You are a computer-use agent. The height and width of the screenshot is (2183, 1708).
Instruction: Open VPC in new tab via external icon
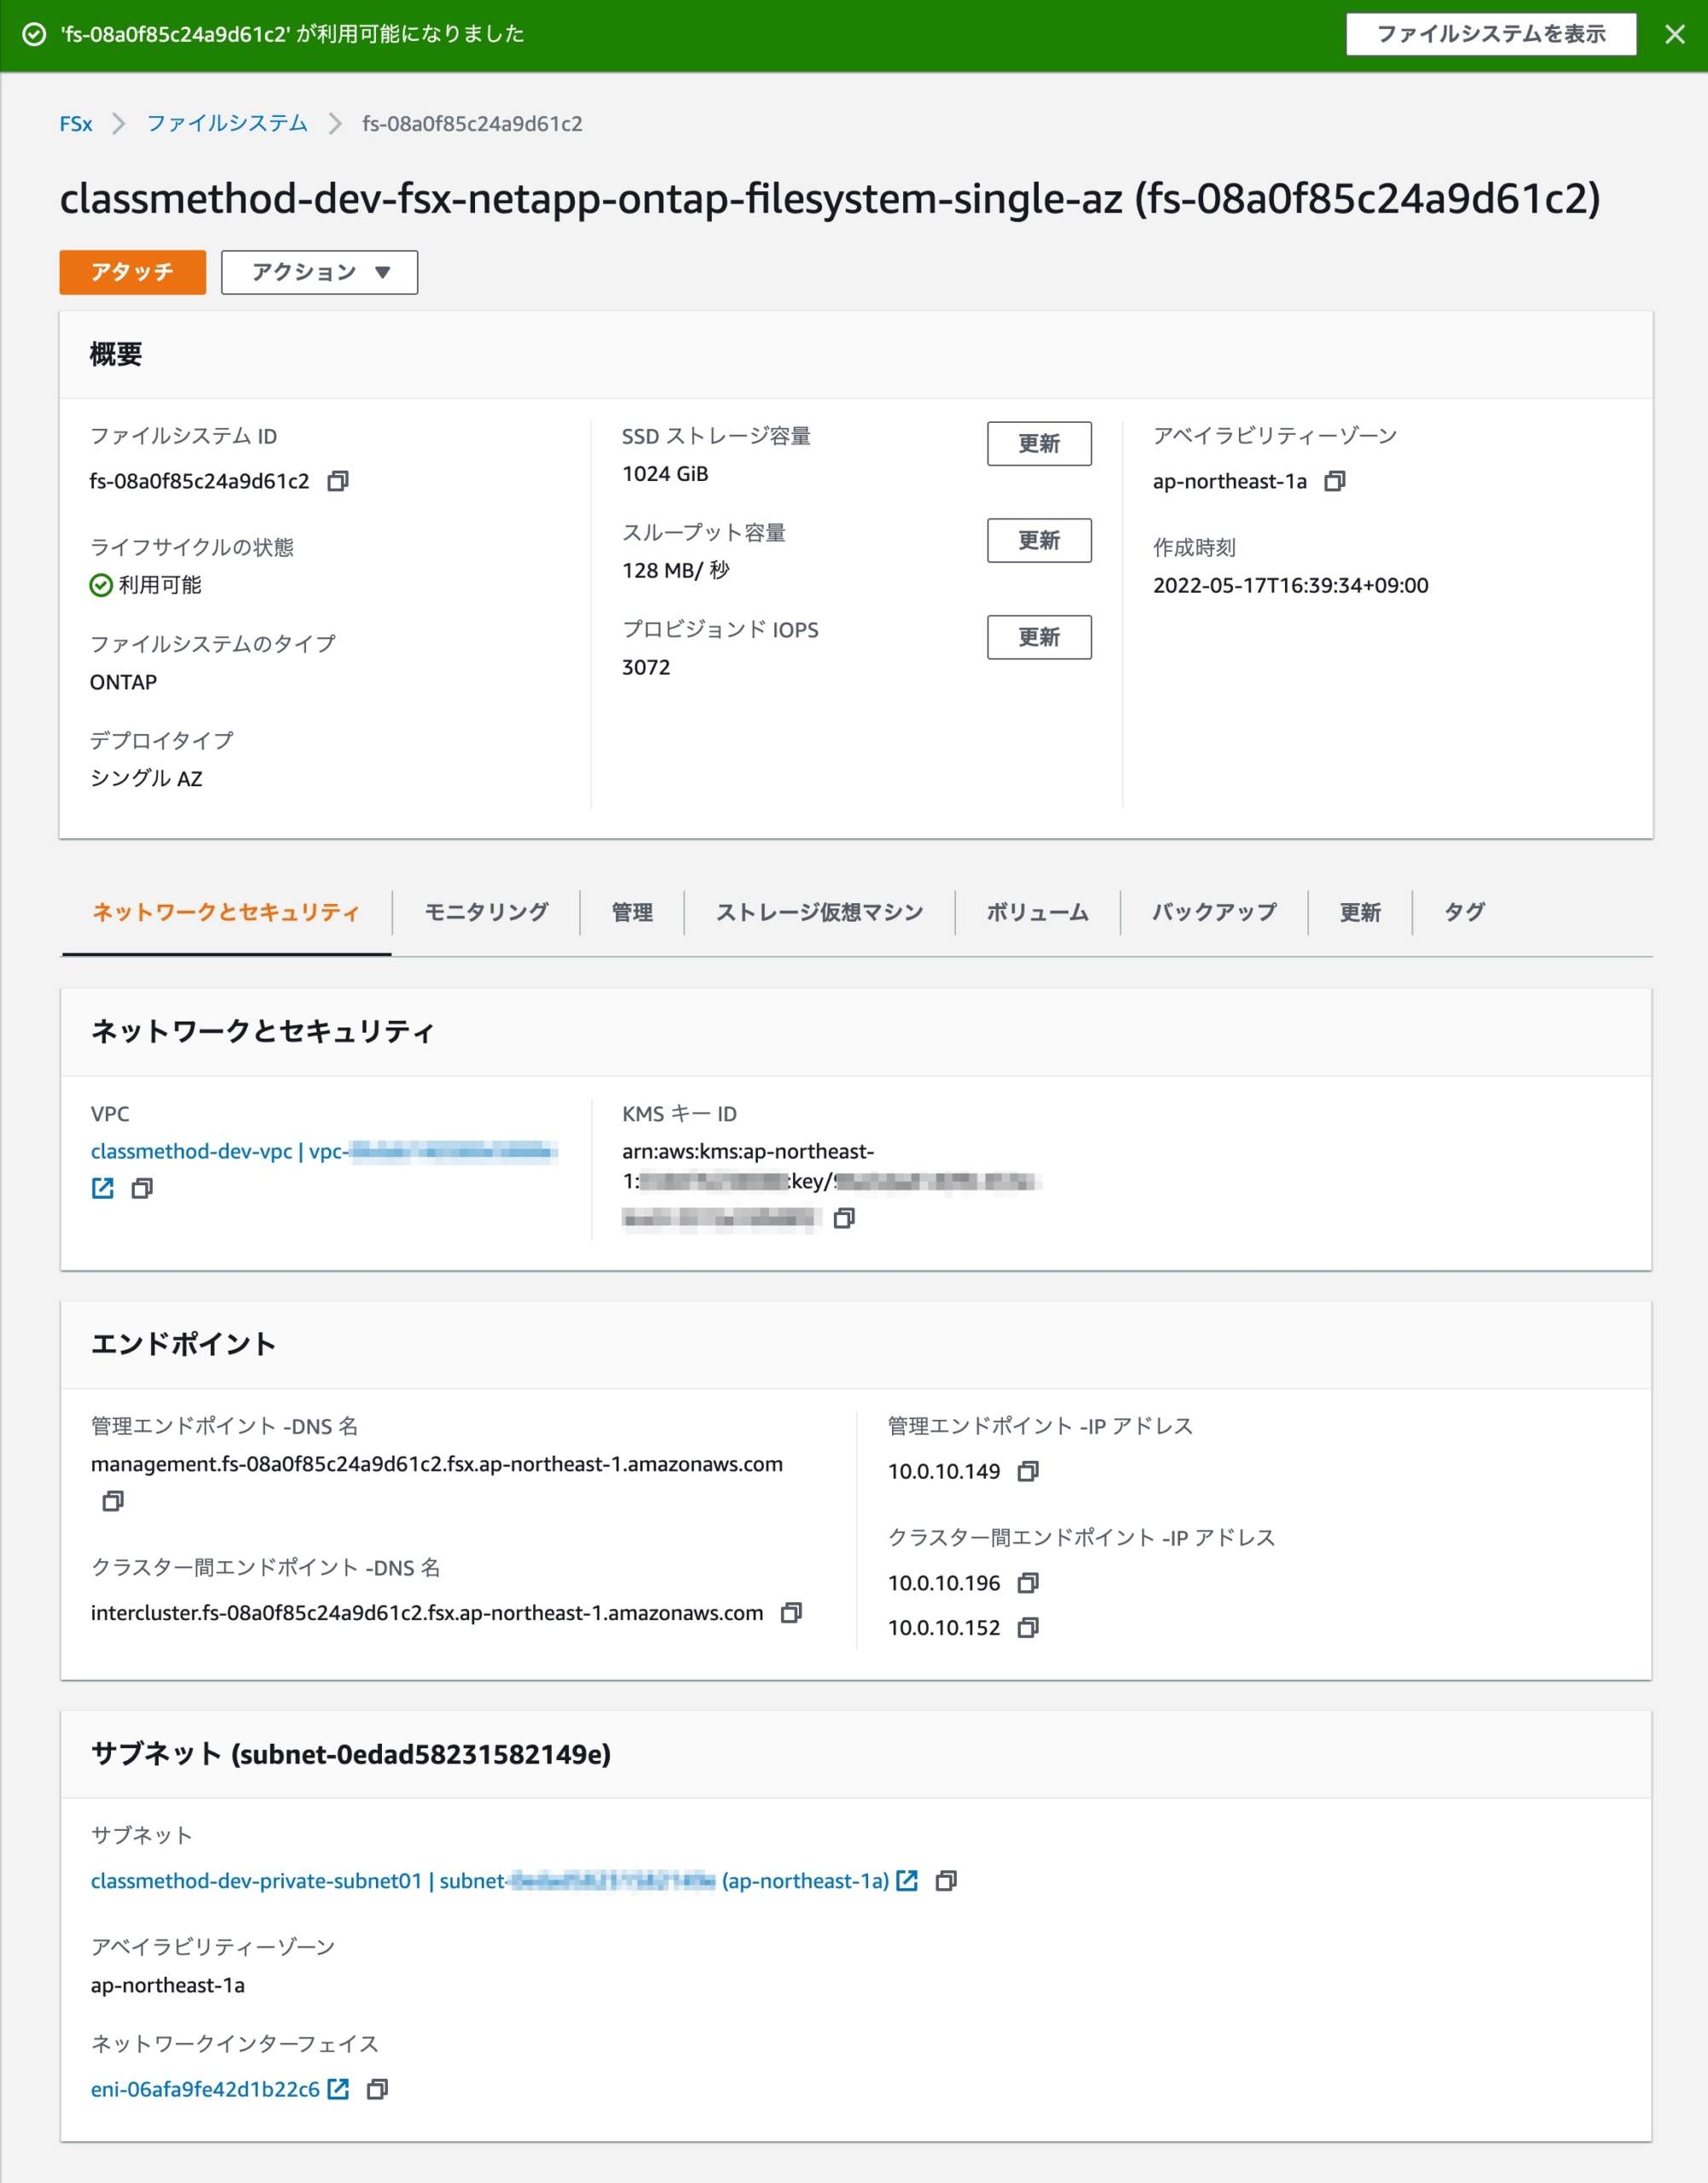tap(103, 1188)
